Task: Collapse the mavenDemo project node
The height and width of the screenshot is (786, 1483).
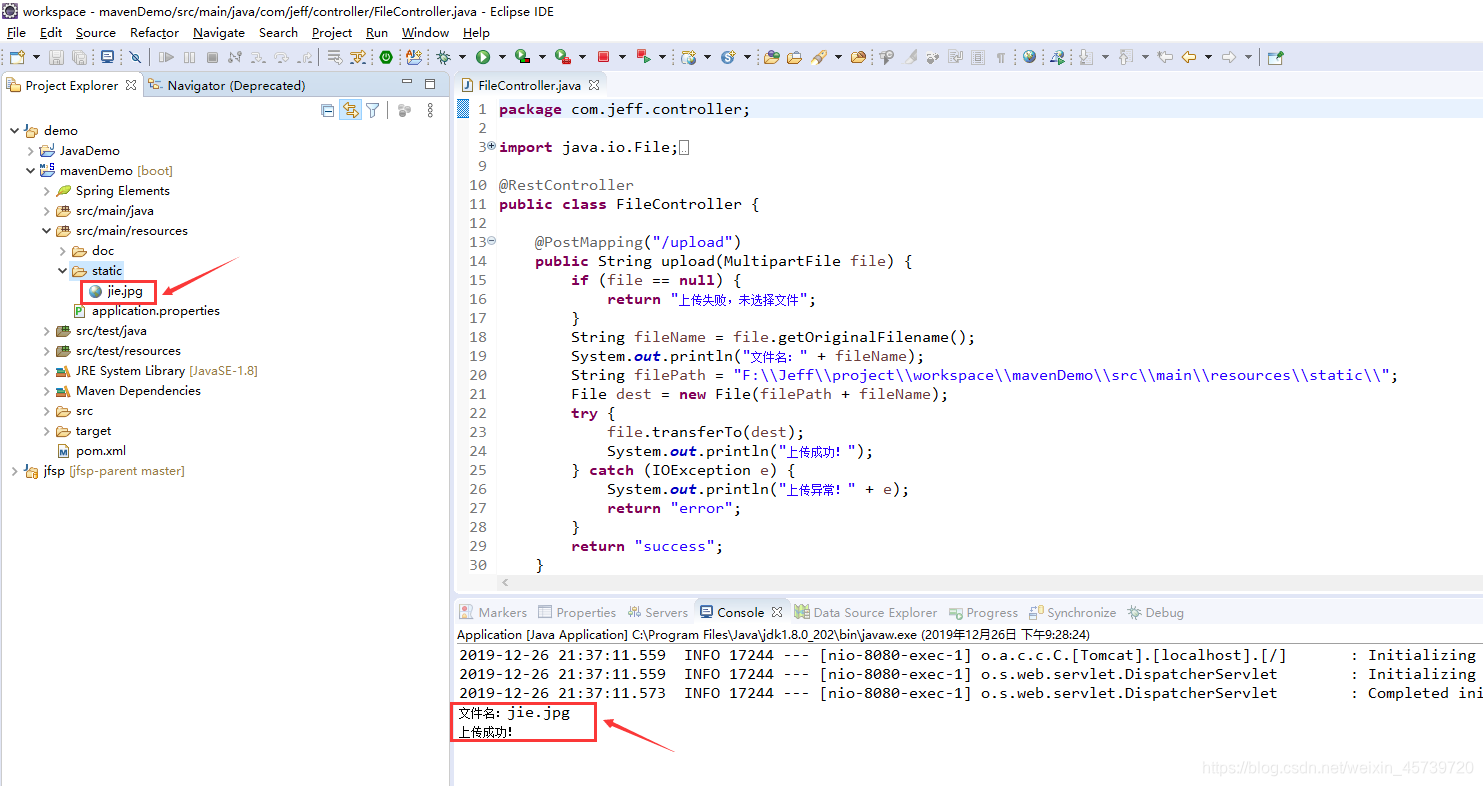Action: coord(31,171)
